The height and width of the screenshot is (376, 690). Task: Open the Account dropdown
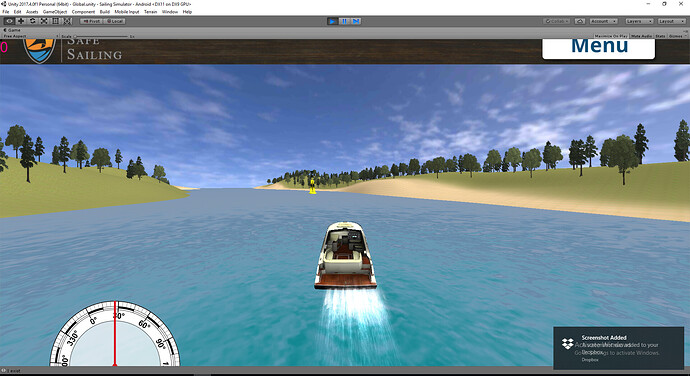click(x=603, y=21)
